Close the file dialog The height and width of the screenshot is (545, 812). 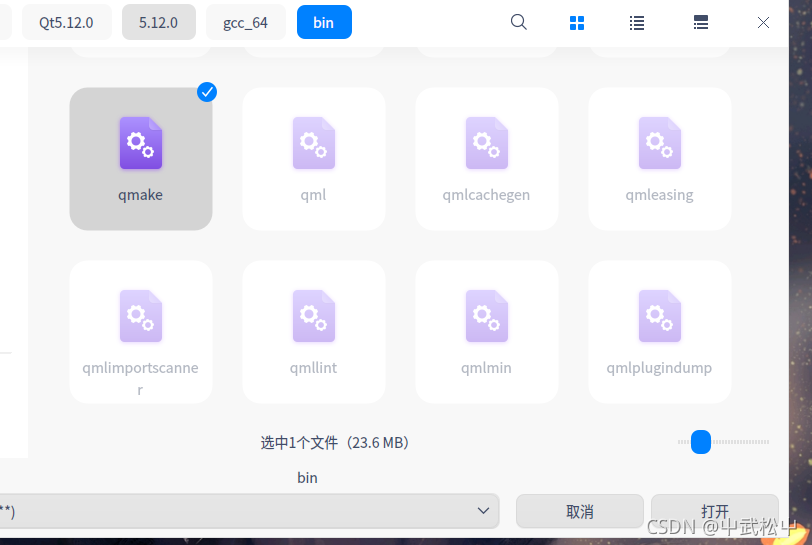click(x=763, y=23)
